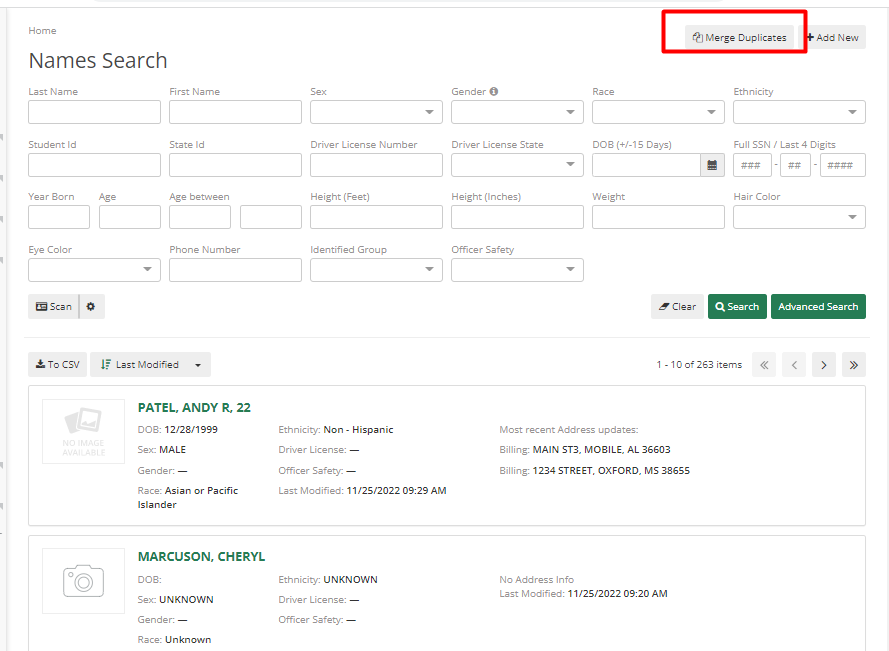Click the Merge Duplicates button
Viewport: 889px width, 651px height.
[739, 37]
